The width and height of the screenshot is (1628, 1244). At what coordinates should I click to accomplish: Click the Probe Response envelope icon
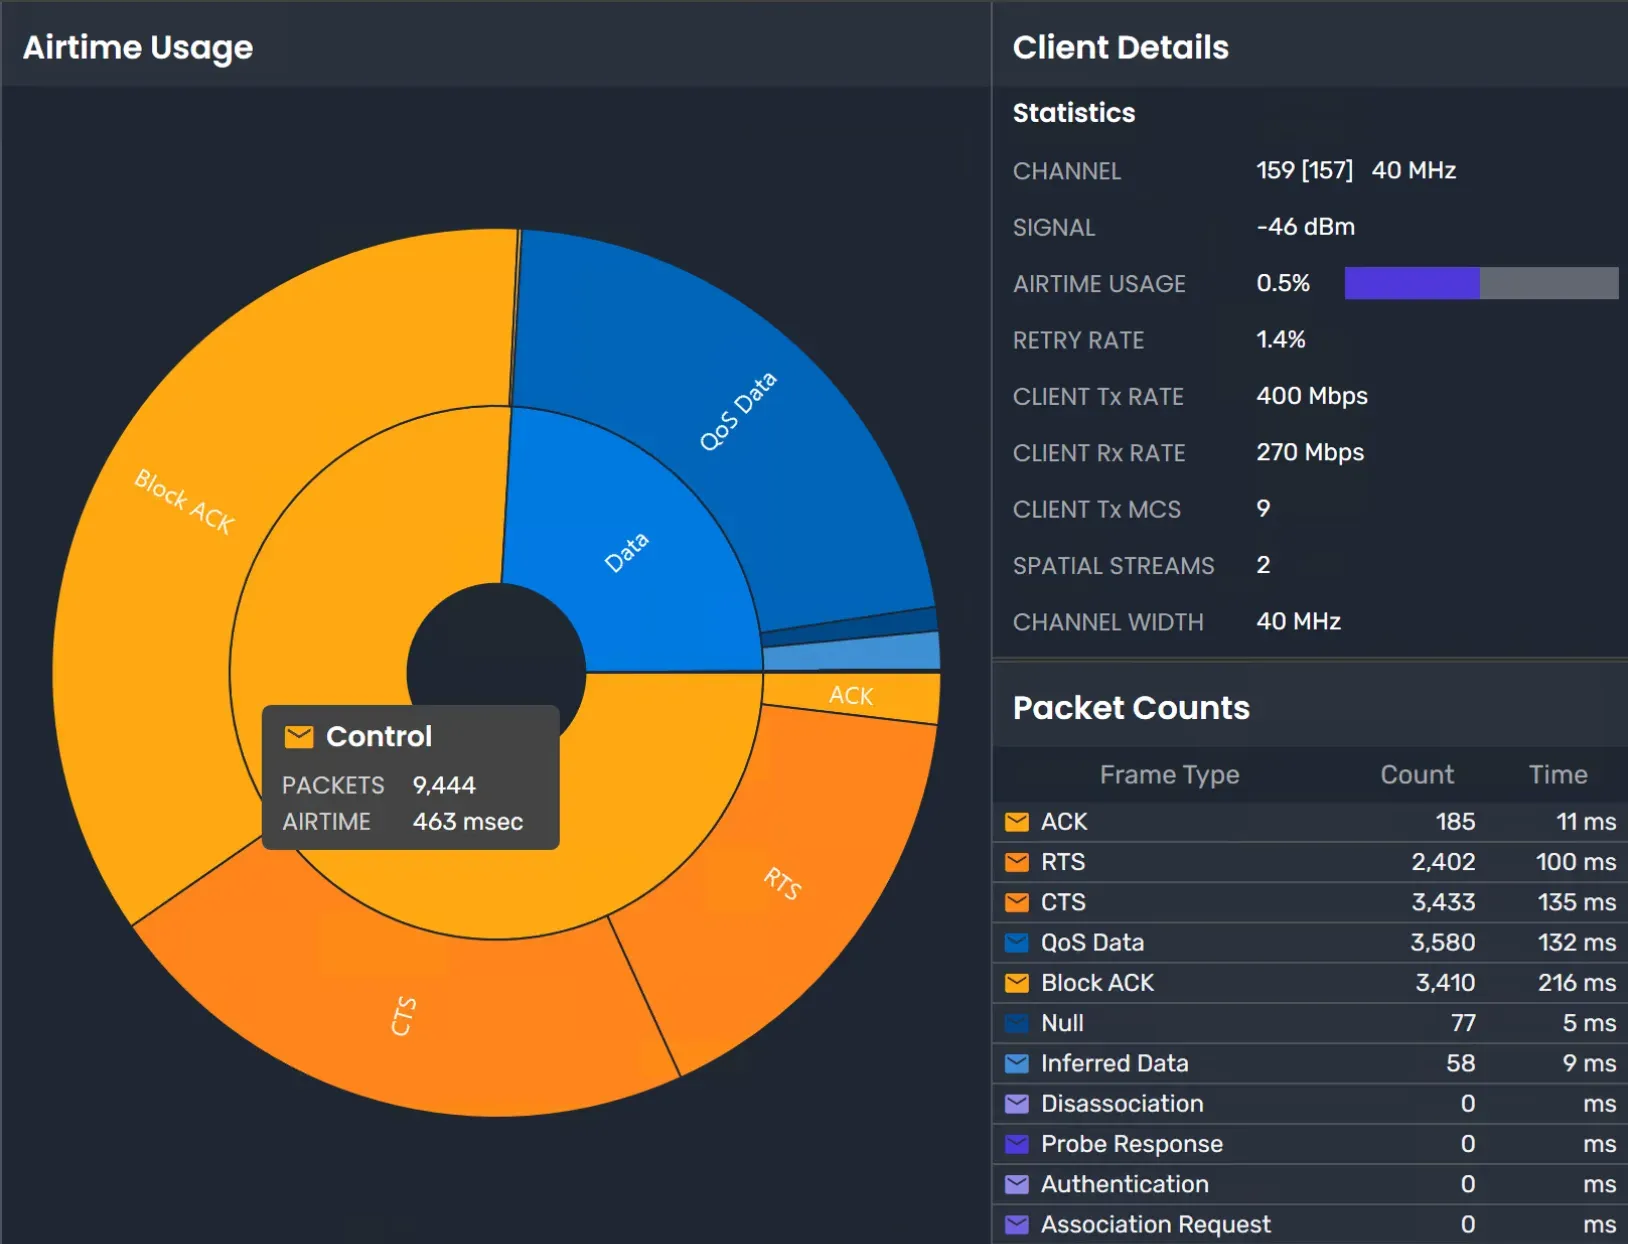click(1017, 1143)
